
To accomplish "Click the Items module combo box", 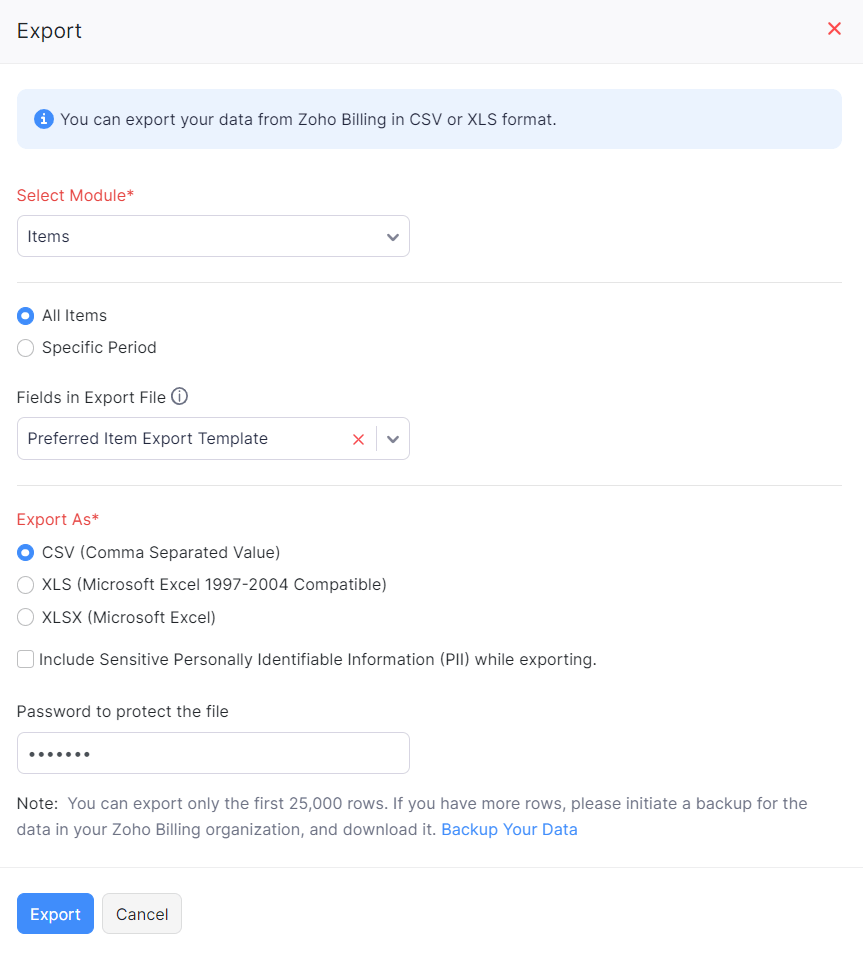I will click(x=200, y=237).
